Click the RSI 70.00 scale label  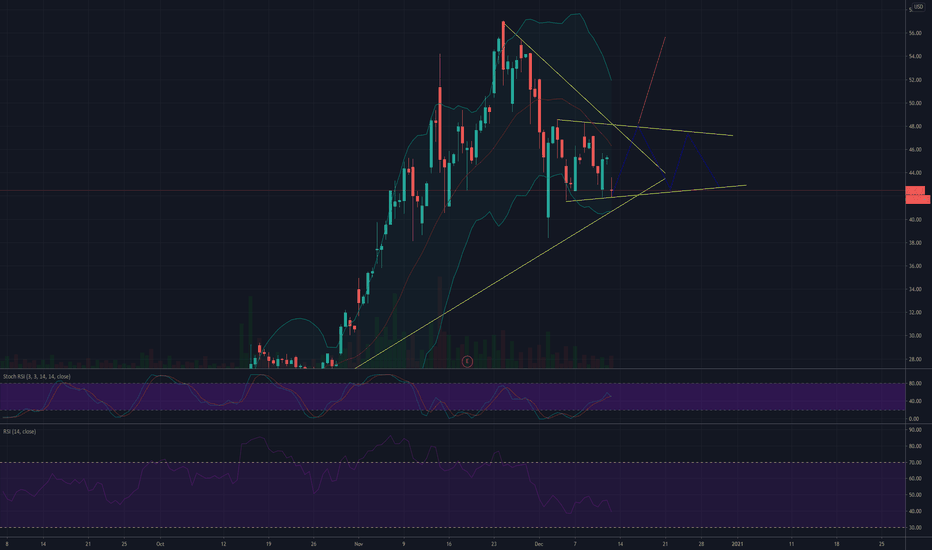[x=915, y=463]
